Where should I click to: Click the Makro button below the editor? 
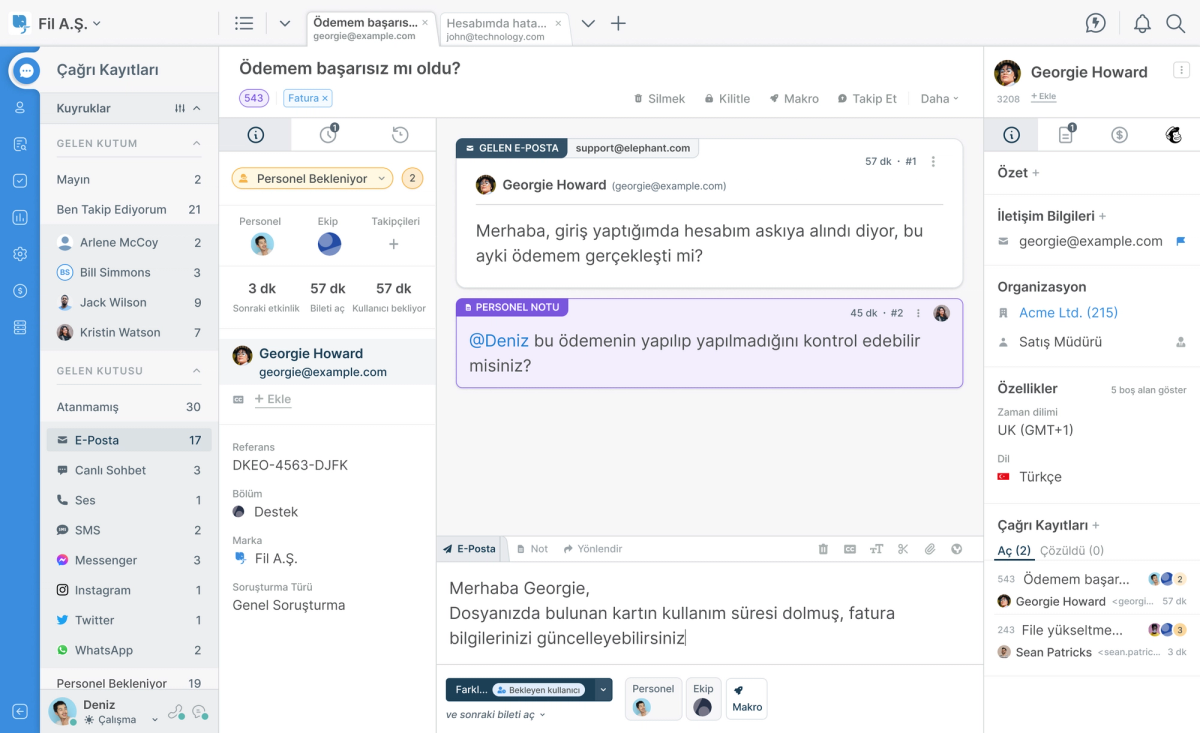747,698
